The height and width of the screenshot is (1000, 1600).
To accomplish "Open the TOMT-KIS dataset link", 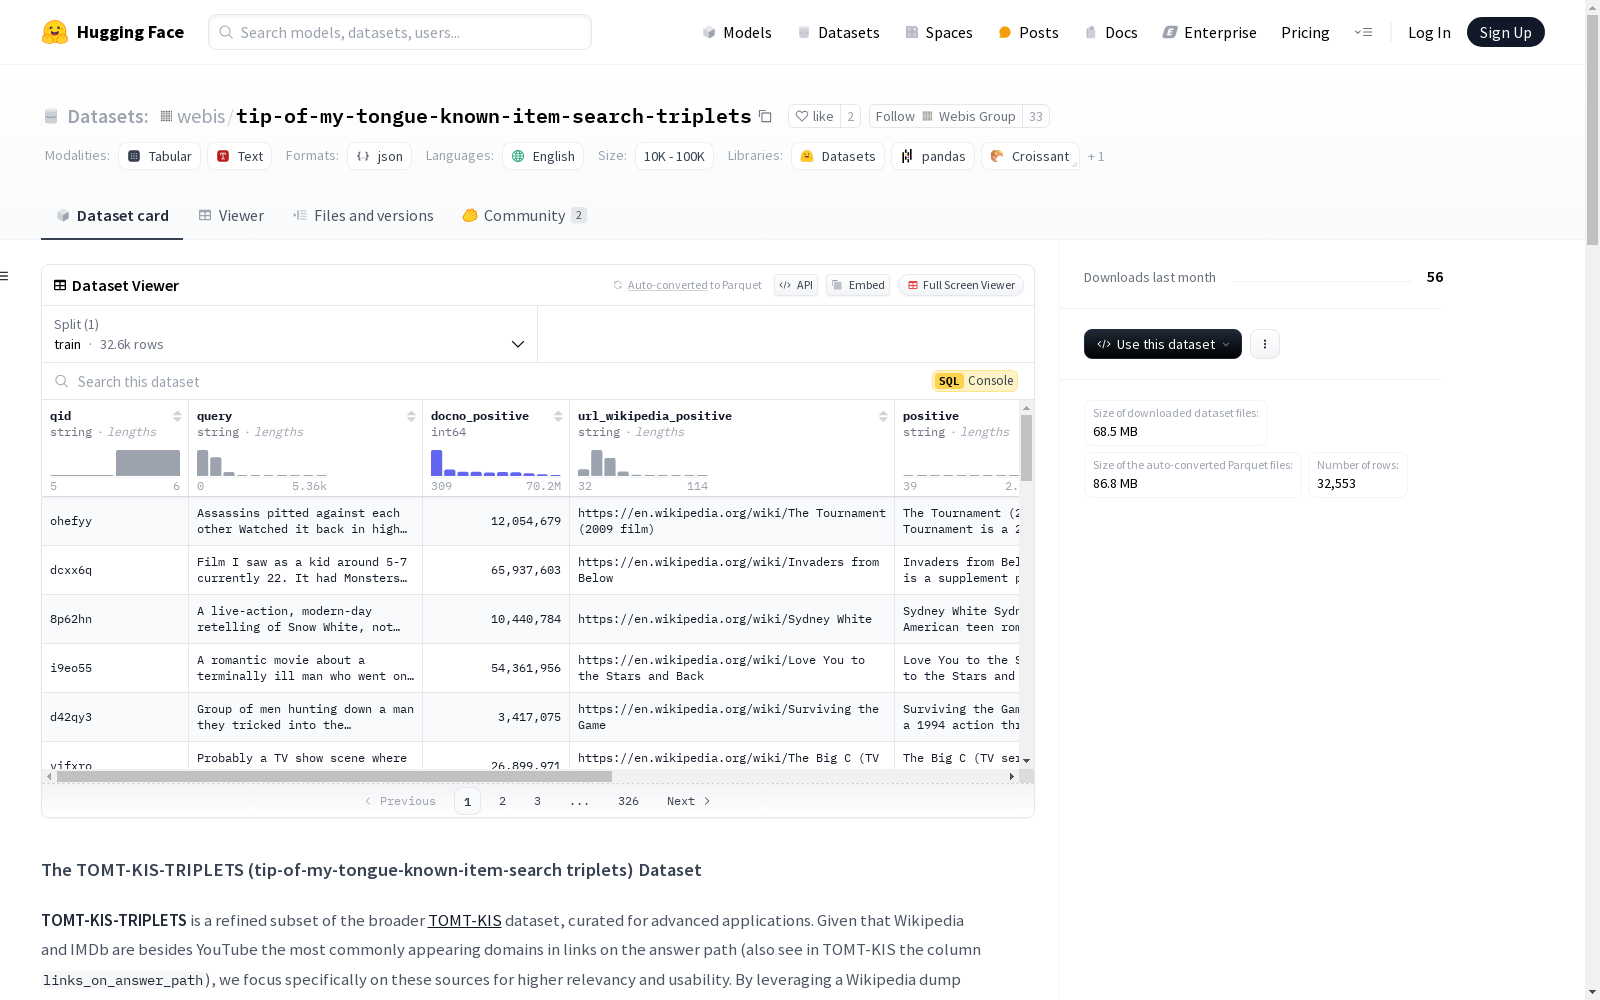I will [465, 920].
